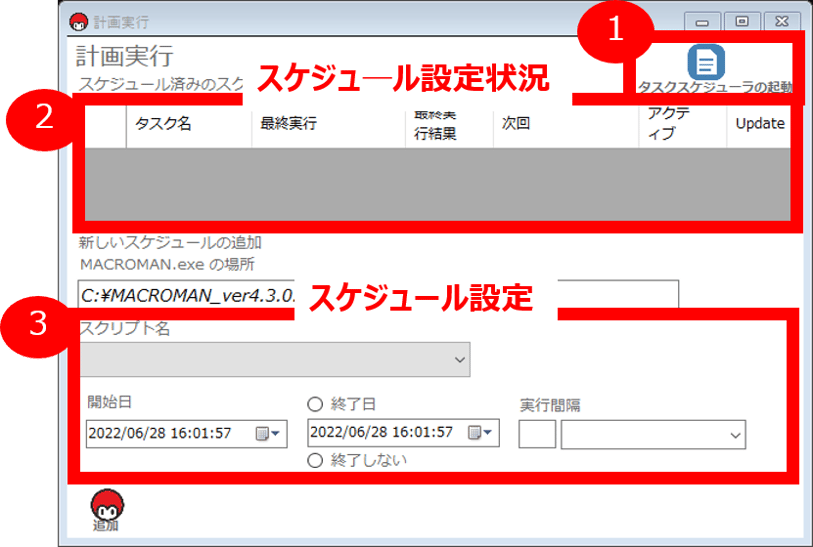Viewport: 813px width, 547px height.
Task: Click the タスク名 column header
Action: coord(189,124)
